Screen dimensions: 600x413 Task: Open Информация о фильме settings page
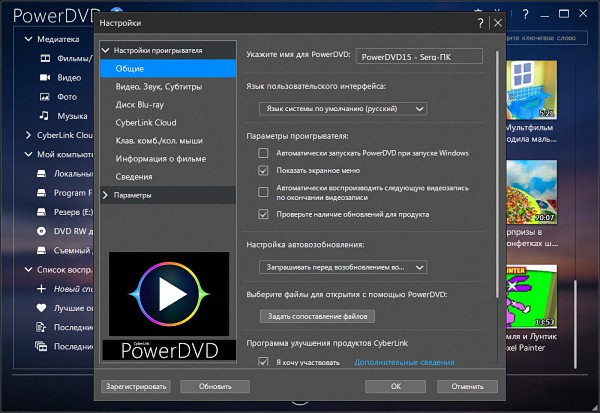point(168,159)
